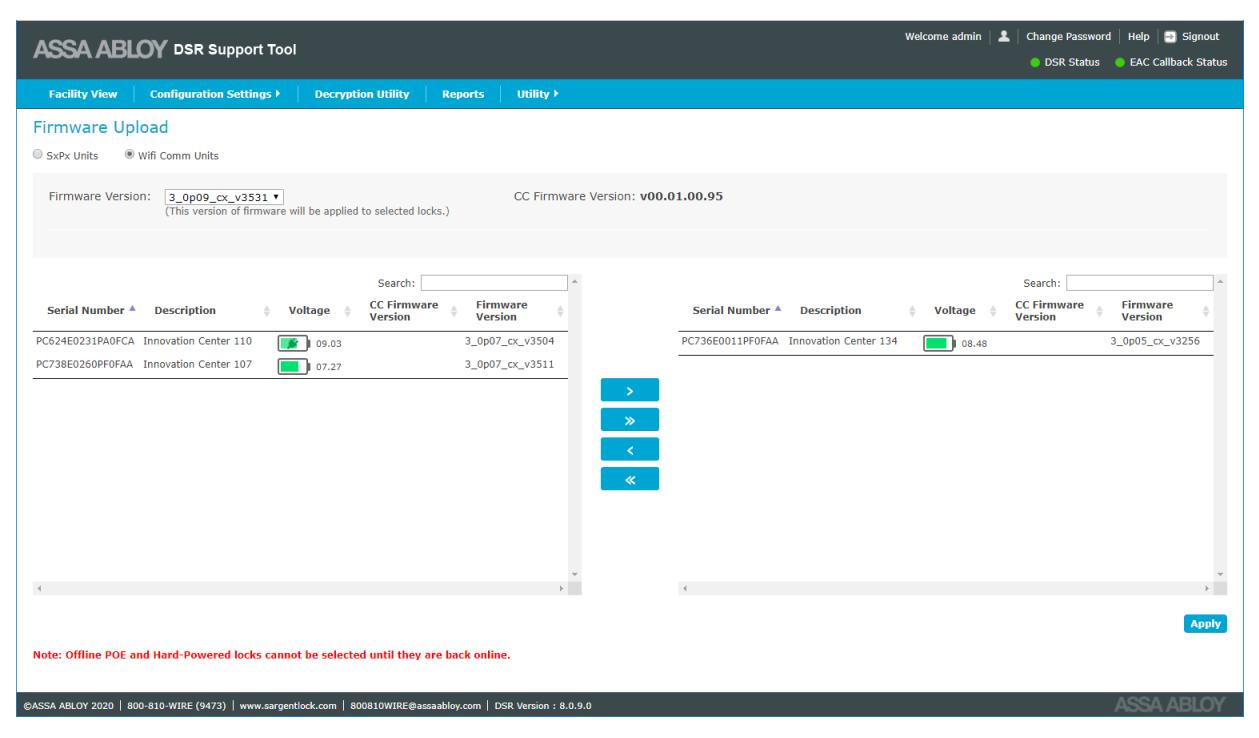Click Innovation Center 110 description

click(x=198, y=342)
